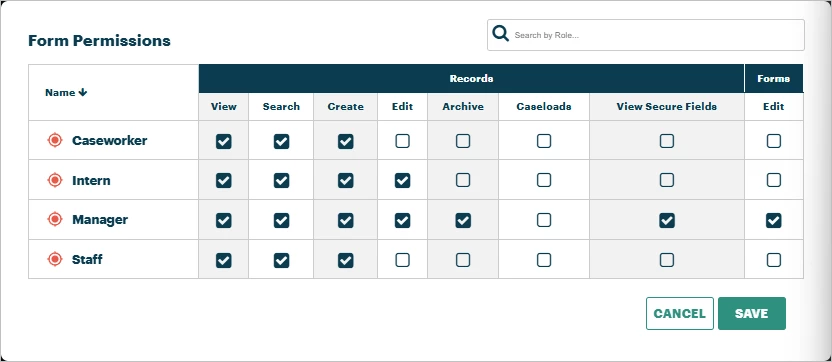Enable Intern Archive permission
This screenshot has width=832, height=362.
[463, 180]
